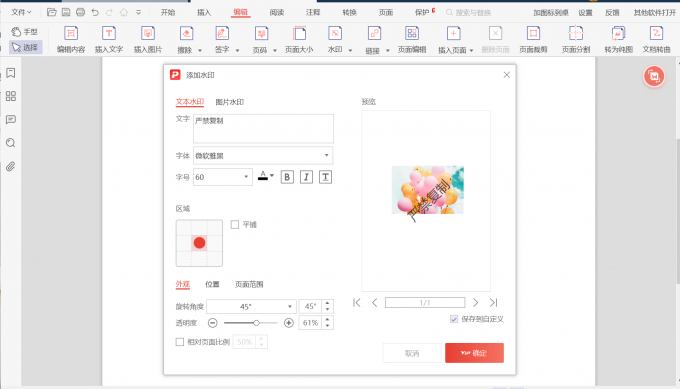
Task: Open the comments panel in left sidebar
Action: click(x=11, y=120)
